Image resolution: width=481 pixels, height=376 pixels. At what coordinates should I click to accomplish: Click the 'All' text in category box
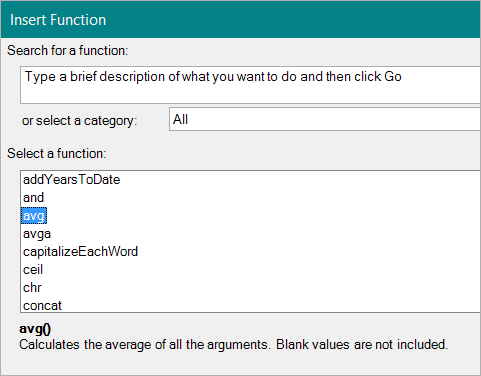[x=180, y=119]
